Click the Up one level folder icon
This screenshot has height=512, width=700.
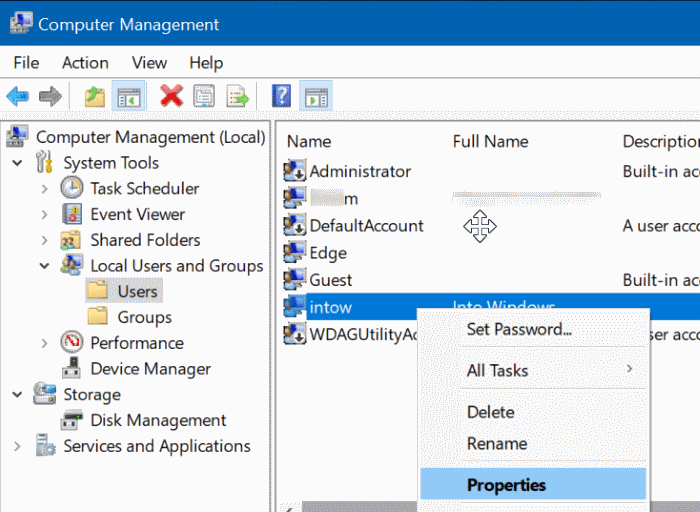[95, 96]
